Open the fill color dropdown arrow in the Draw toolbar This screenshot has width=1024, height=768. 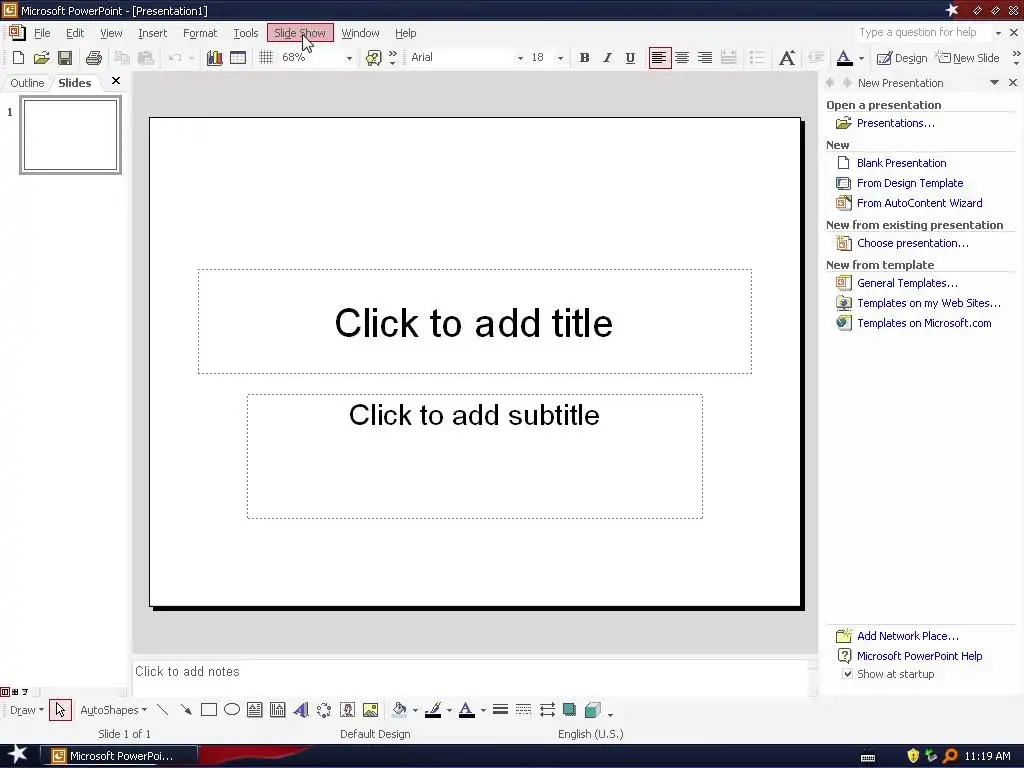[x=415, y=711]
